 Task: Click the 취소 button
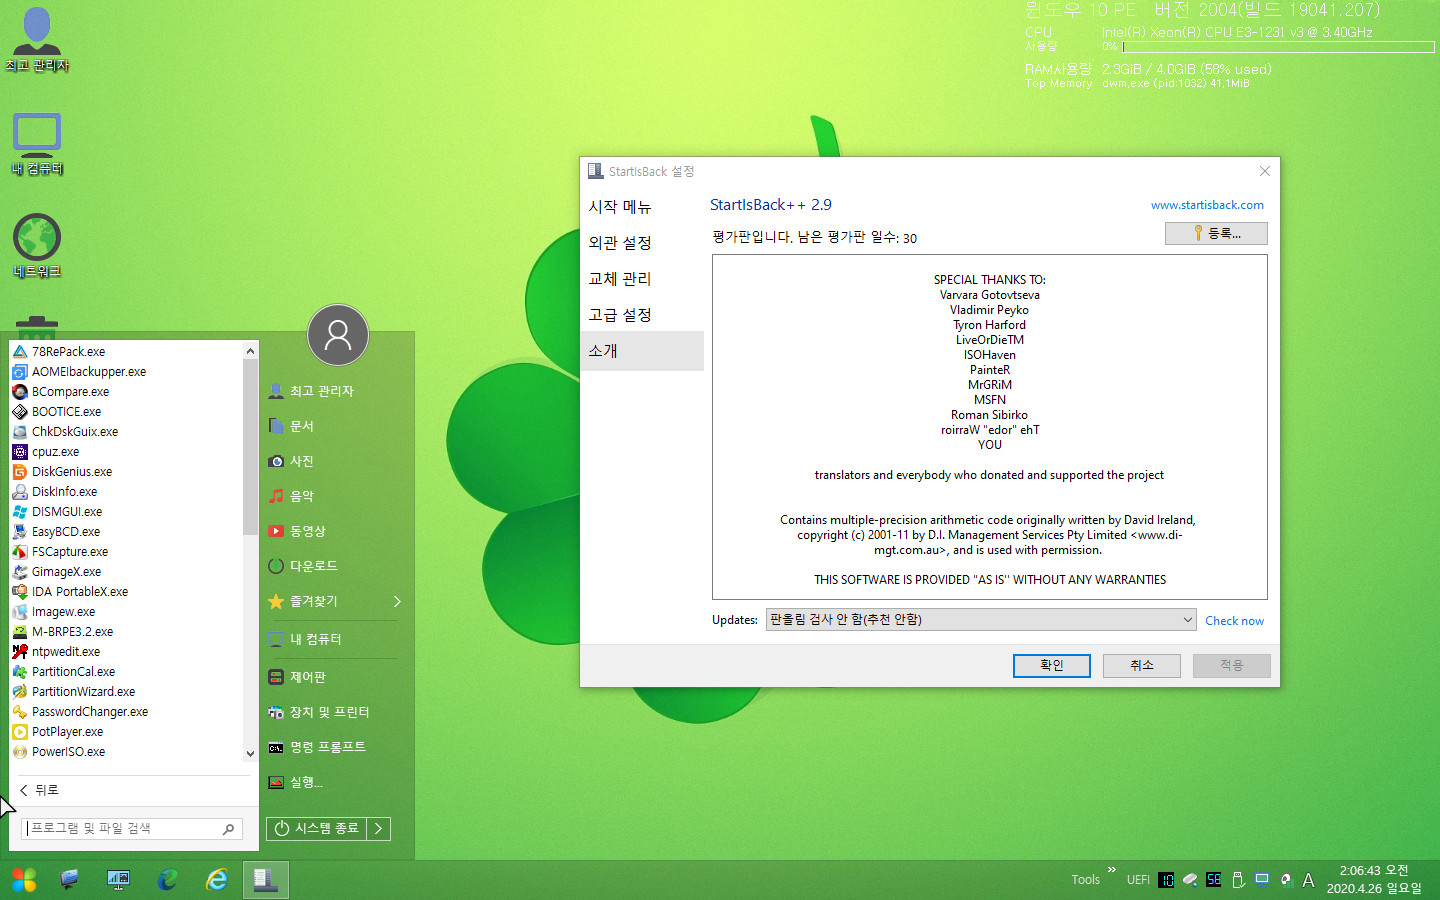(1141, 666)
